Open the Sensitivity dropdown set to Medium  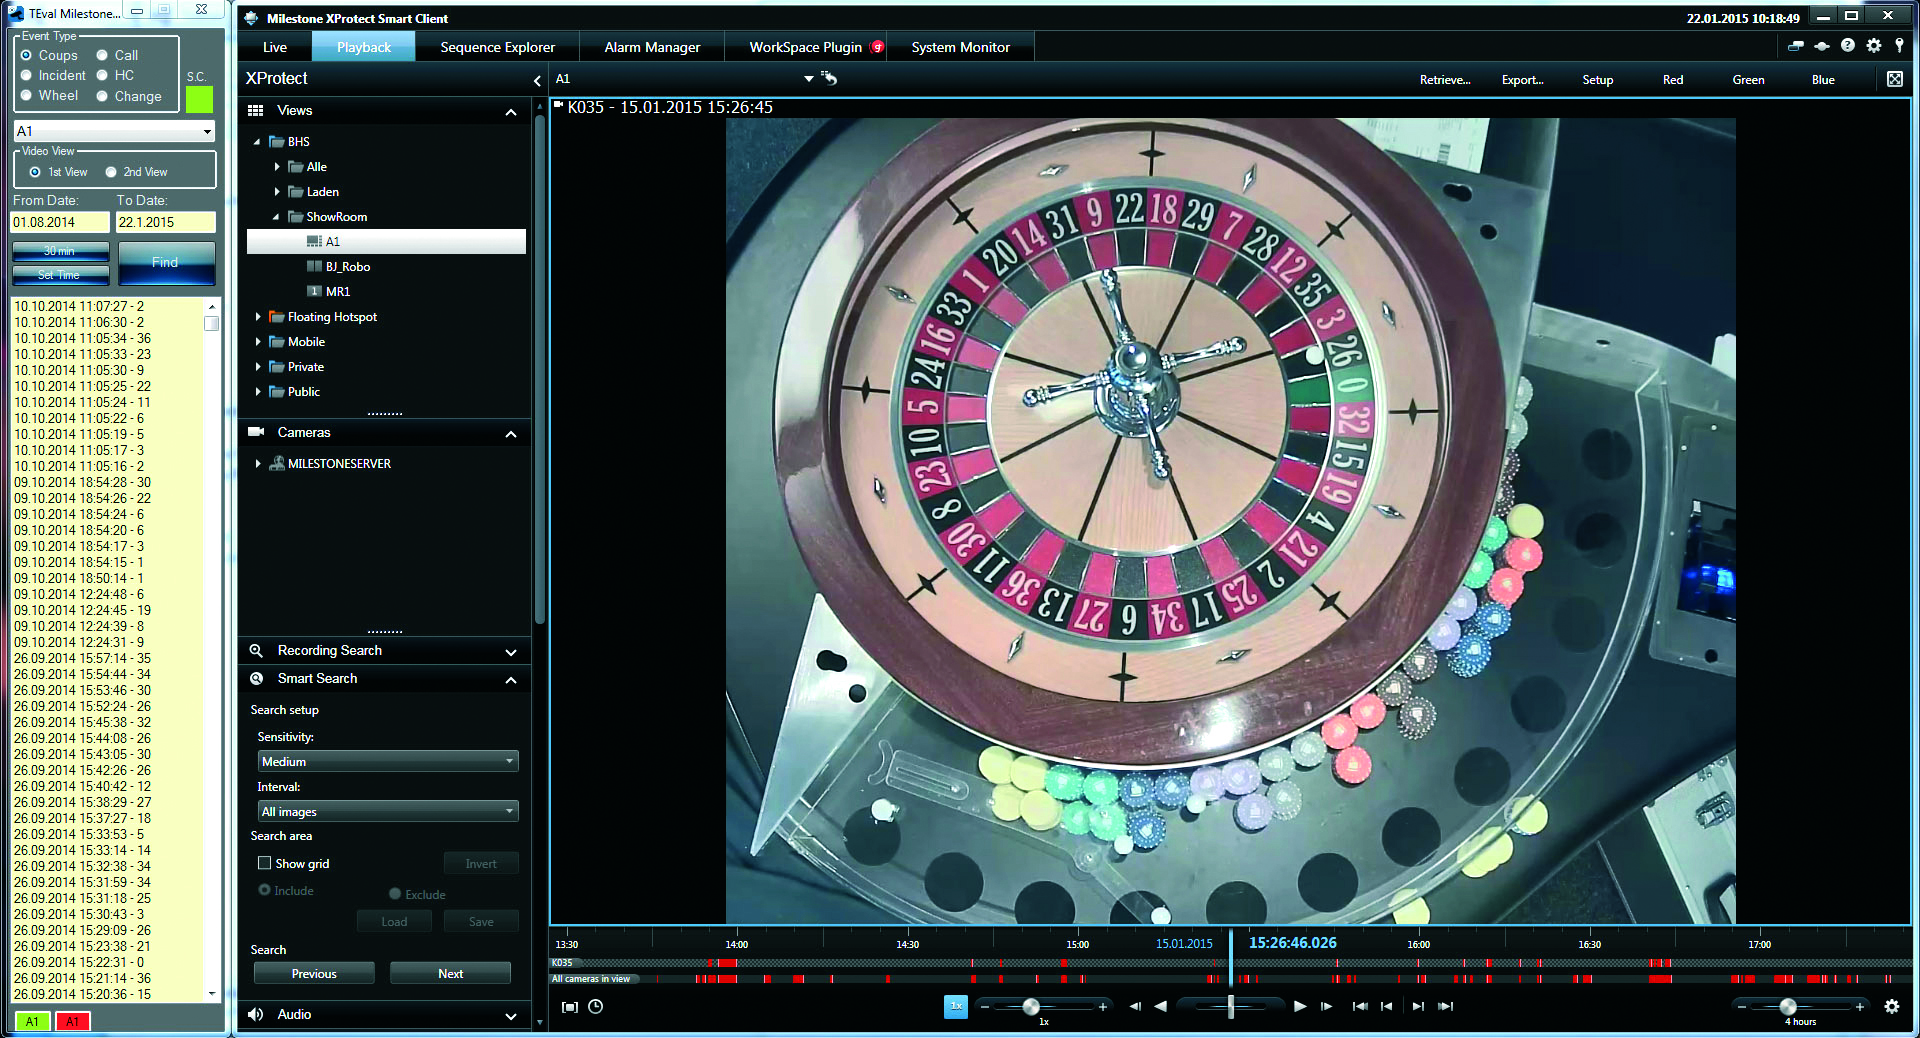point(387,761)
